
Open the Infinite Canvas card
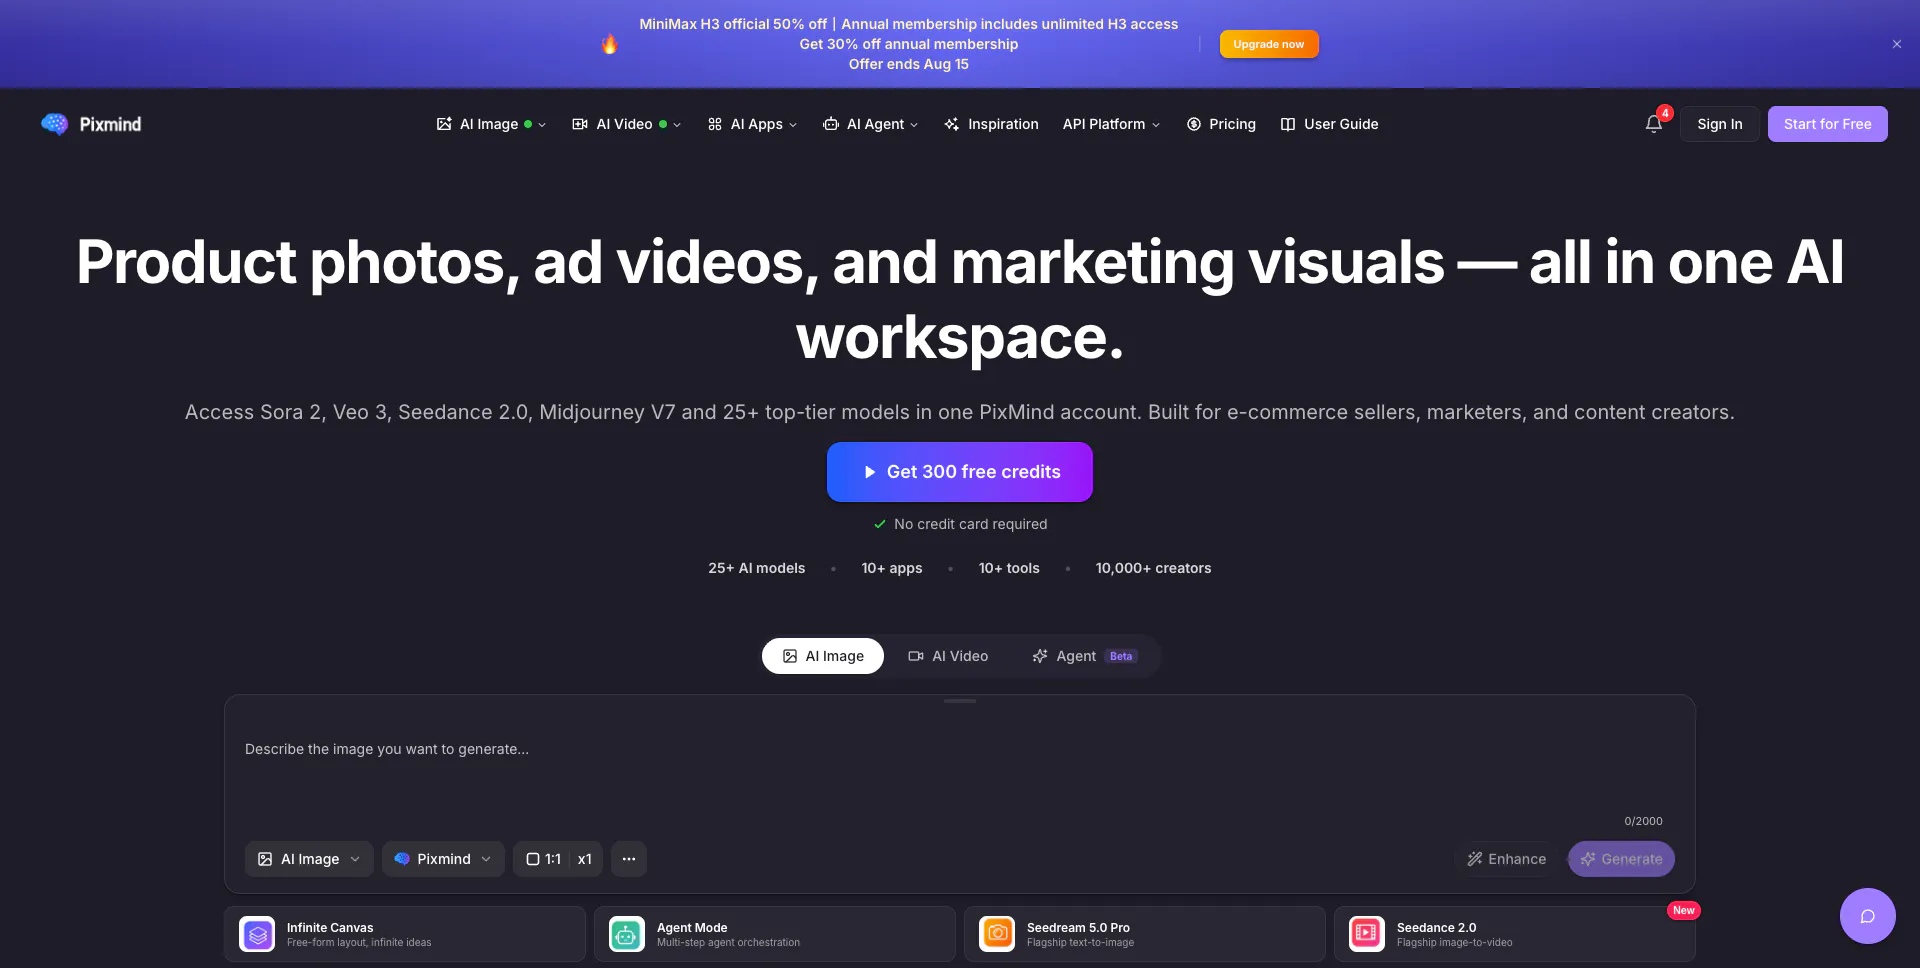405,934
